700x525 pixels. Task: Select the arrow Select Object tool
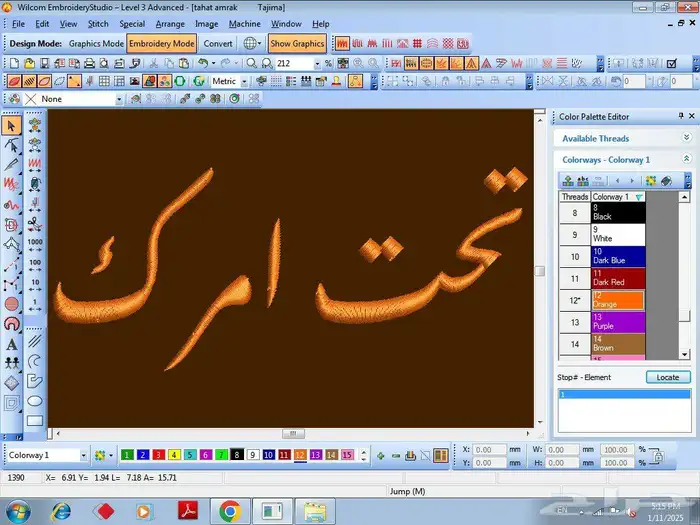pyautogui.click(x=12, y=126)
